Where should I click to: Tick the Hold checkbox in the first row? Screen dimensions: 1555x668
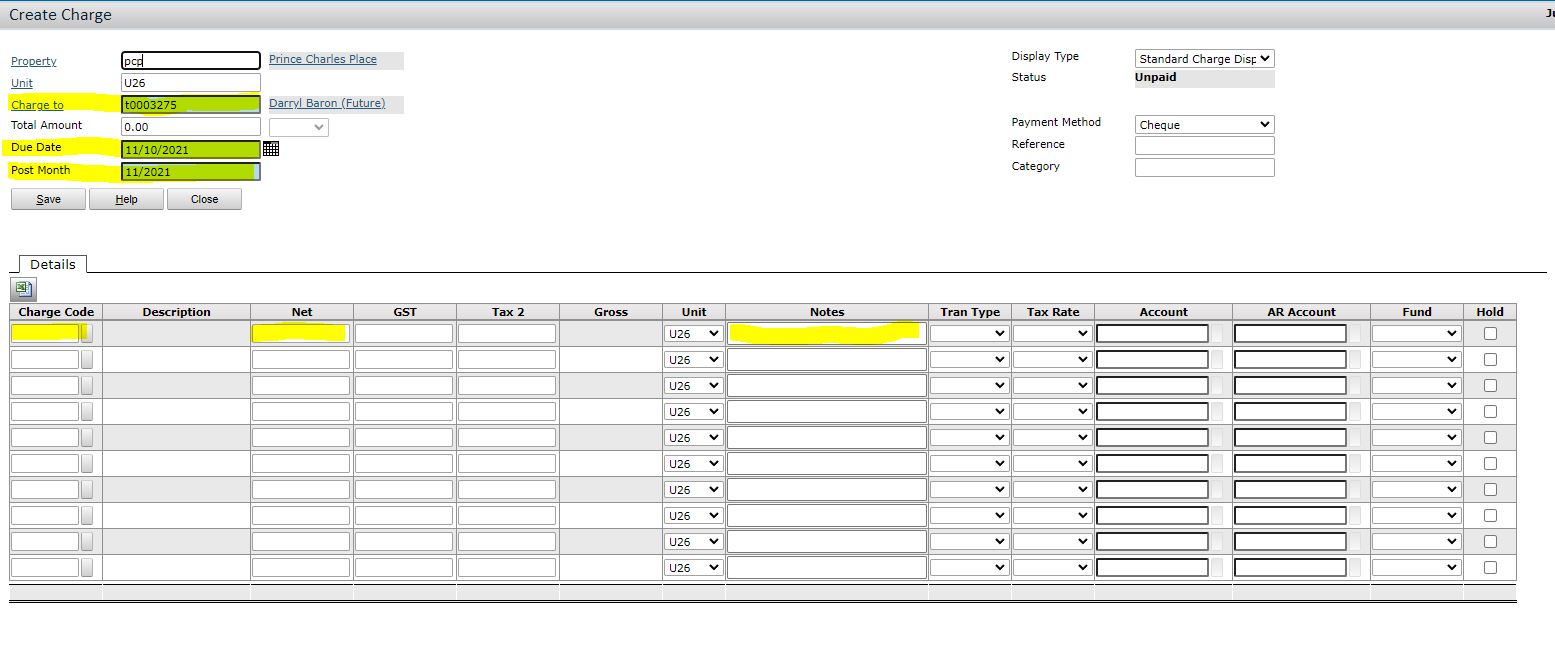point(1490,334)
